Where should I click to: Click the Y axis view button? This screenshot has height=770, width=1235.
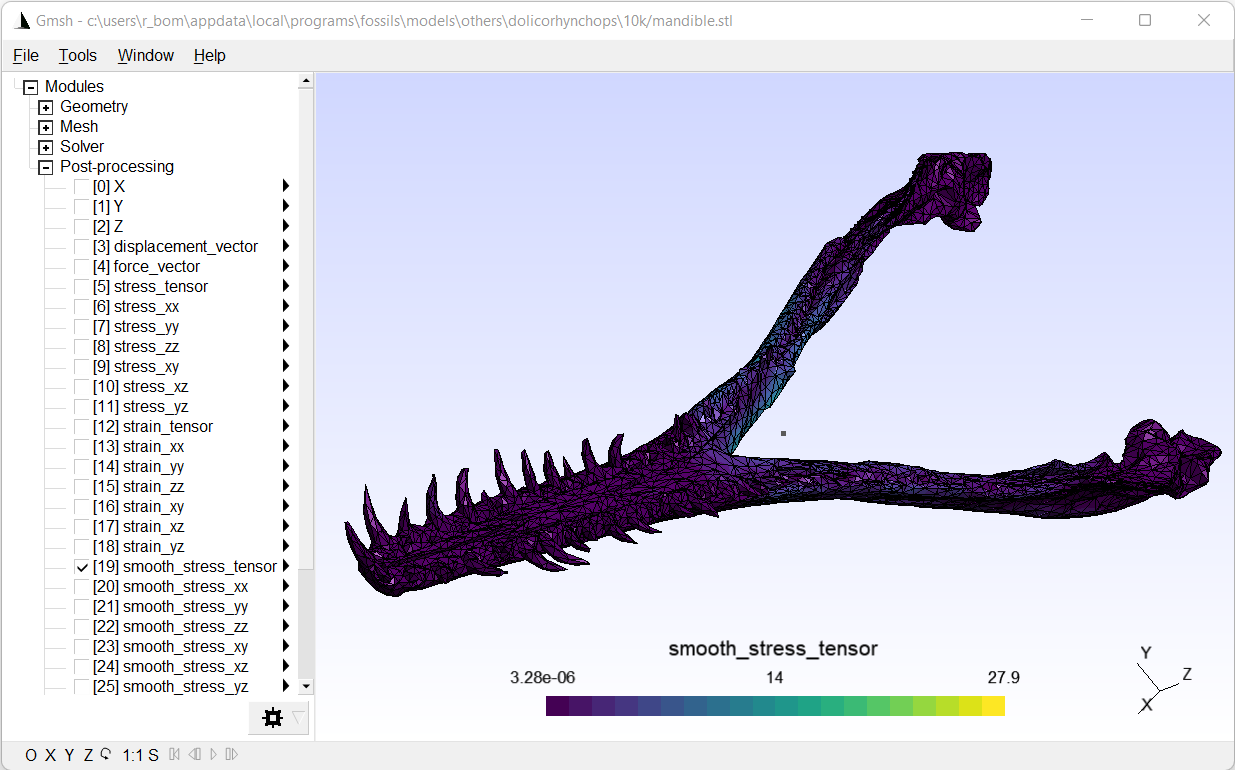[69, 755]
